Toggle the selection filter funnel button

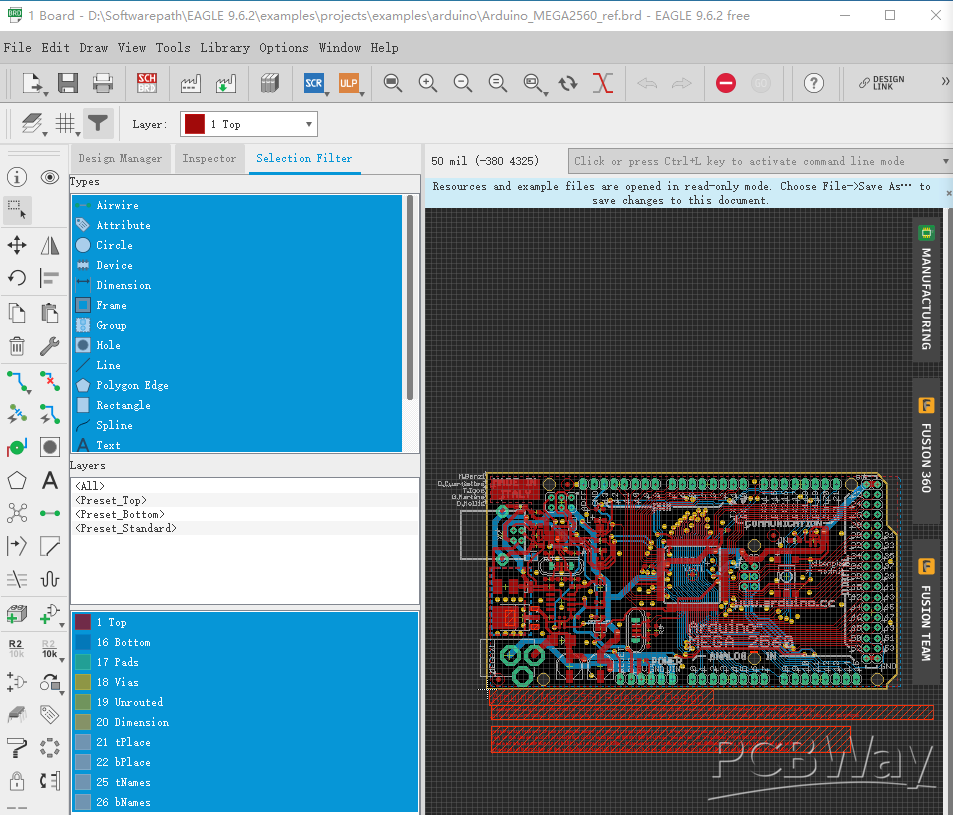pyautogui.click(x=97, y=123)
